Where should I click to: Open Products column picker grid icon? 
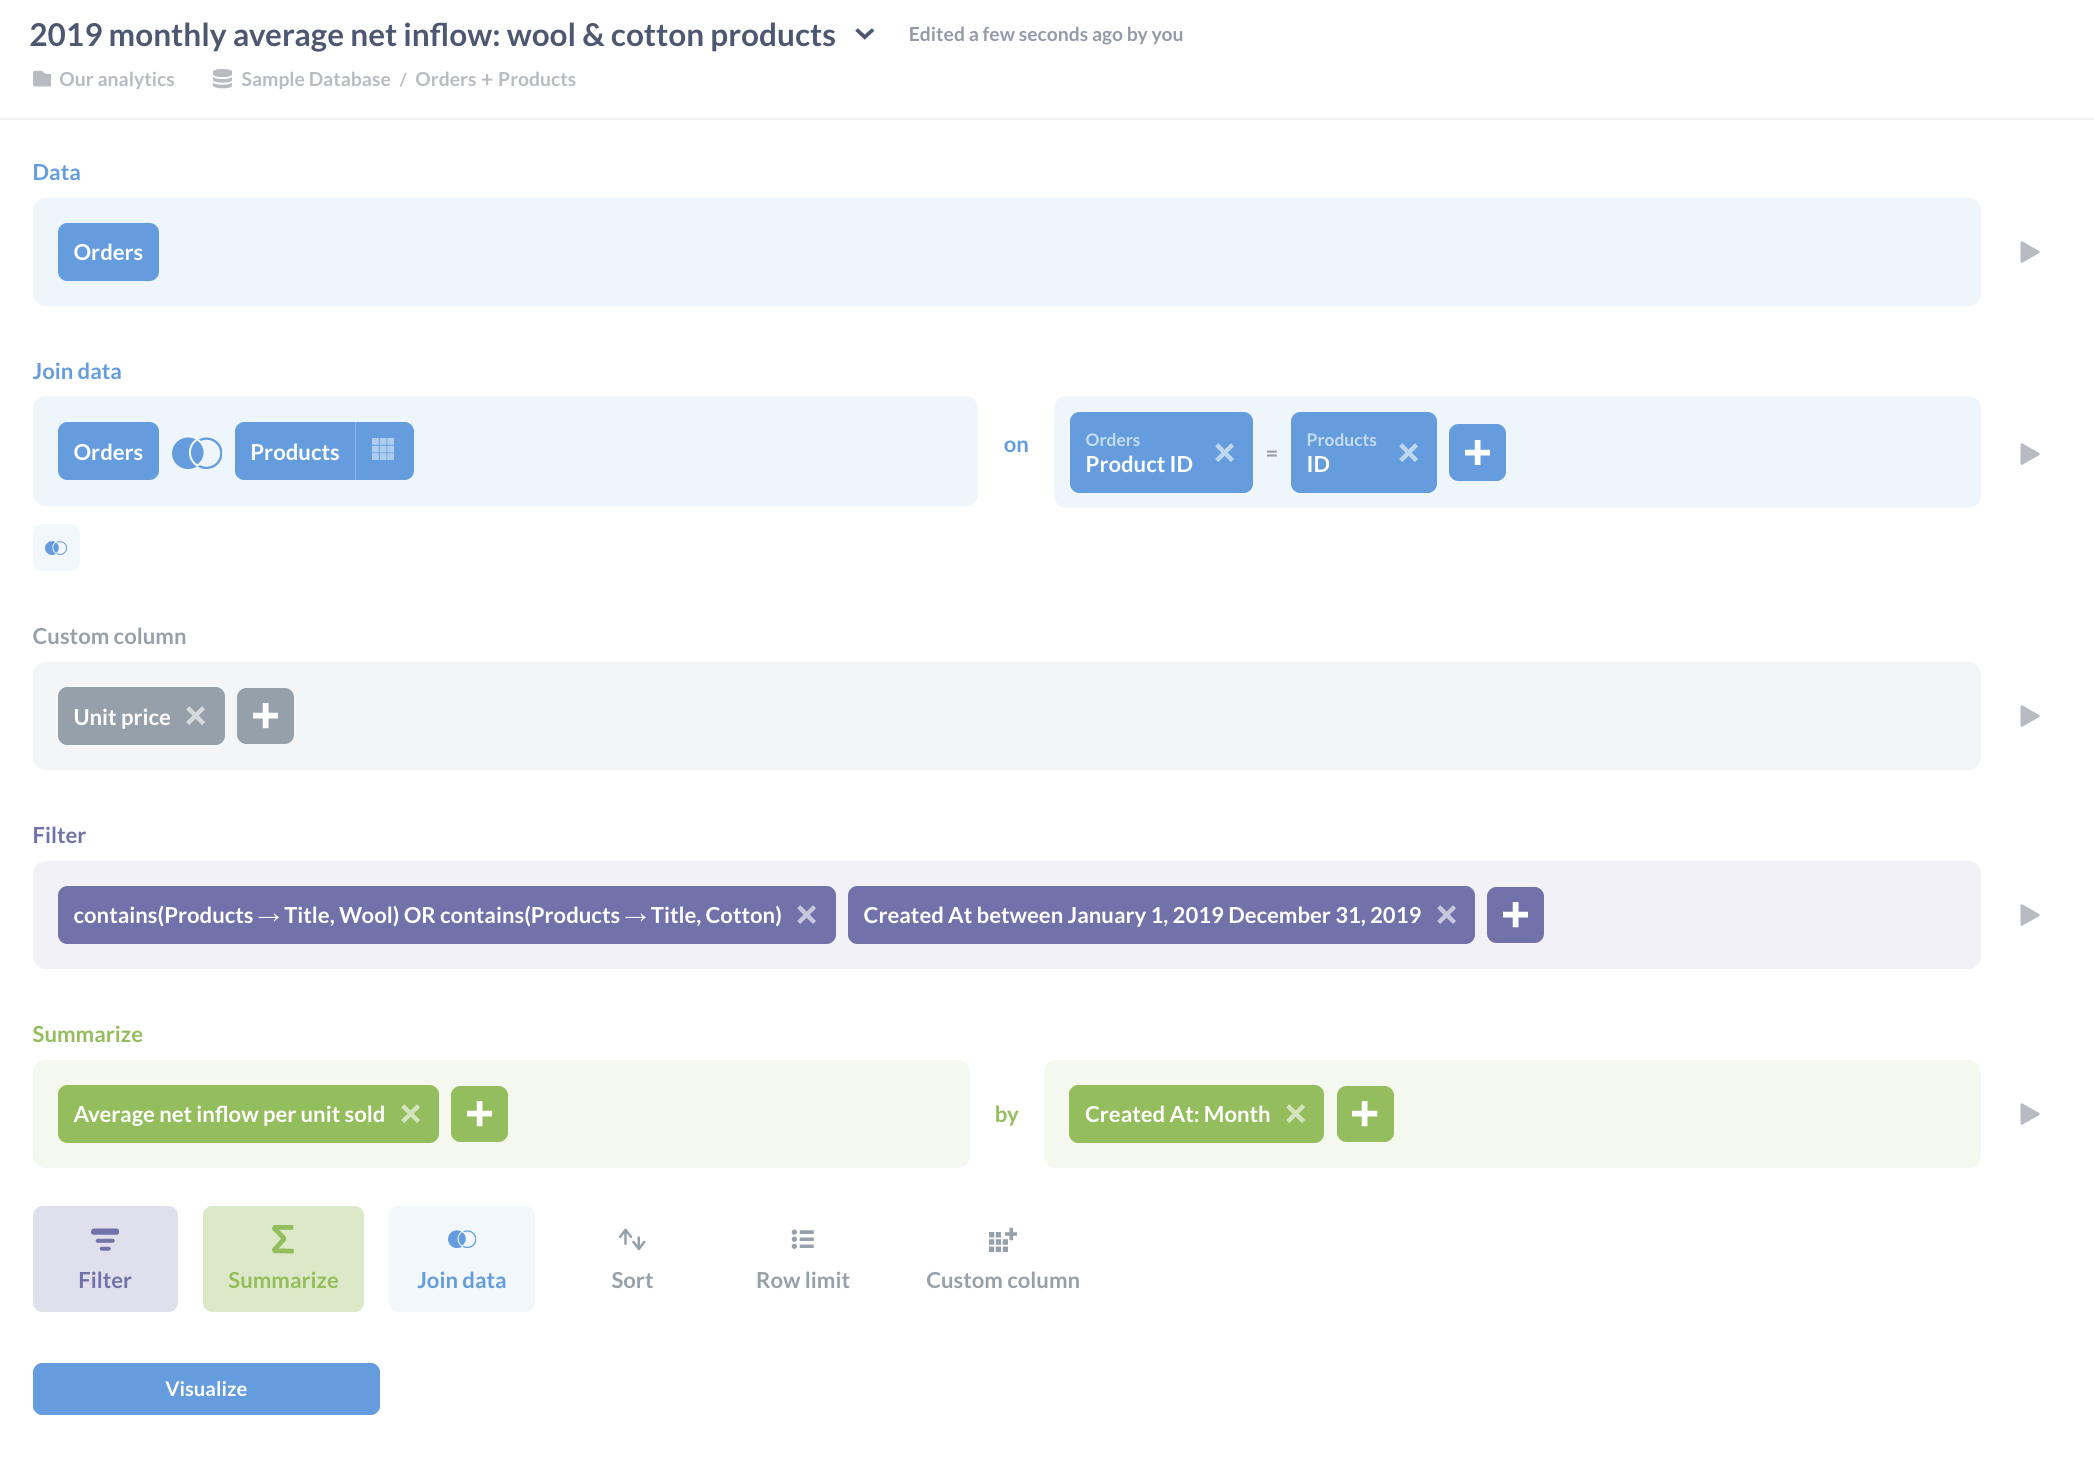click(383, 451)
